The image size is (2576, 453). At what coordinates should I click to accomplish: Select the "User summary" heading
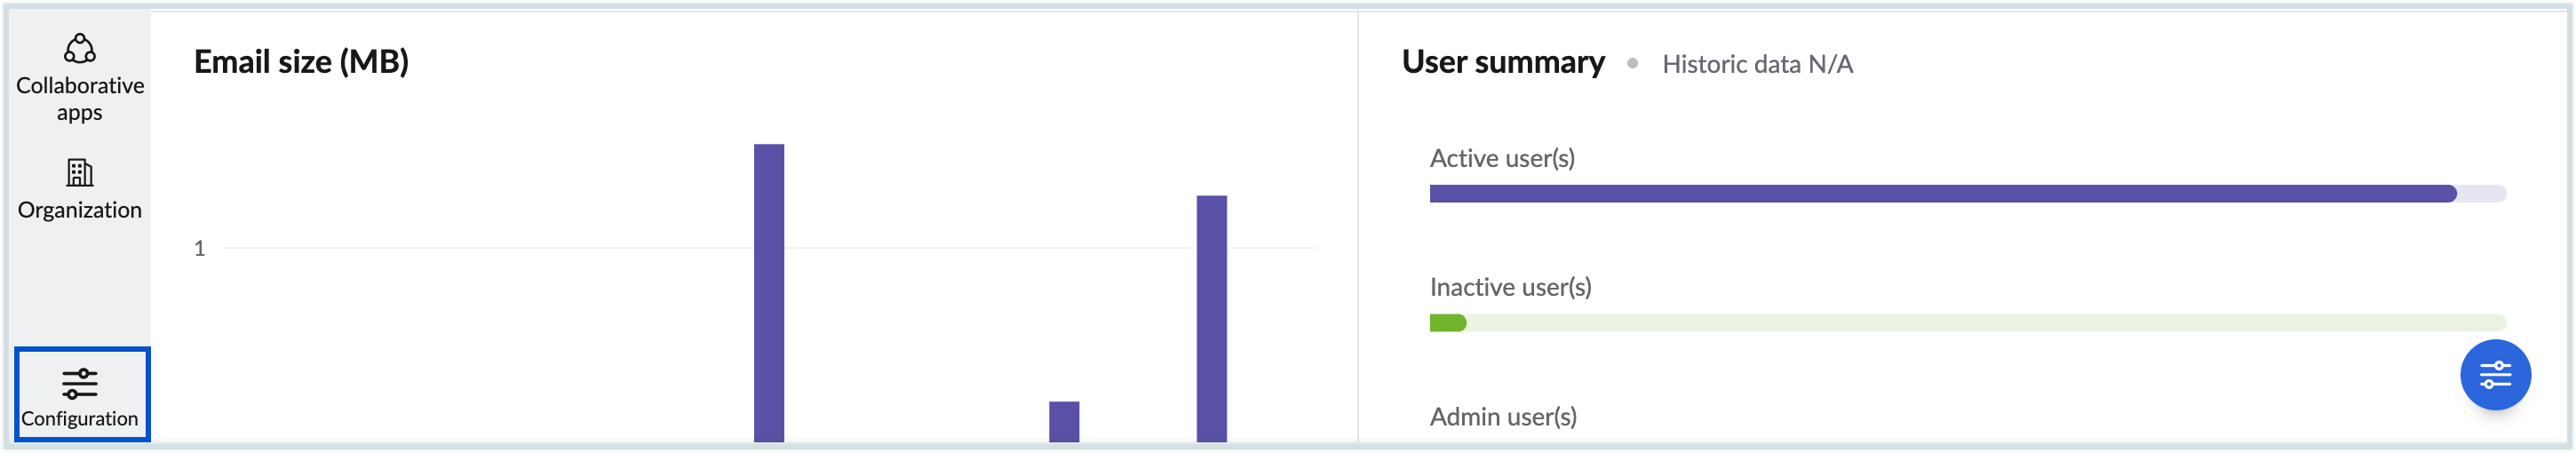pos(1503,62)
